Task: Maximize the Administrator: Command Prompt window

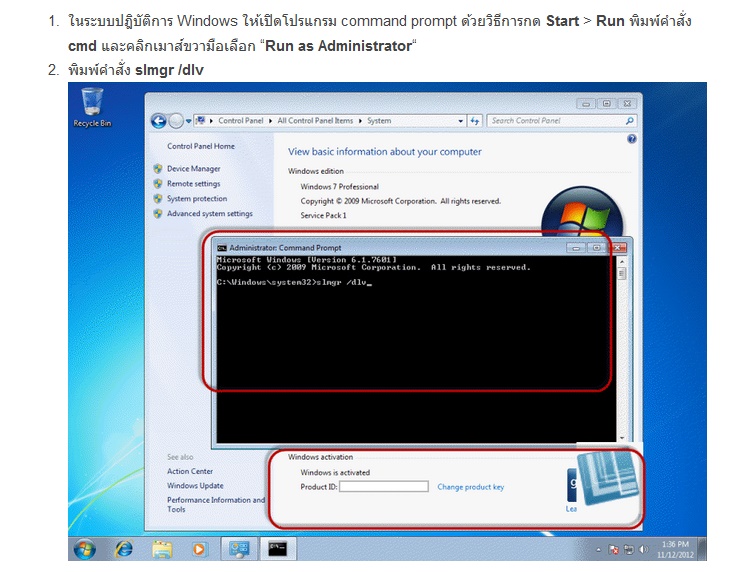Action: (x=596, y=248)
